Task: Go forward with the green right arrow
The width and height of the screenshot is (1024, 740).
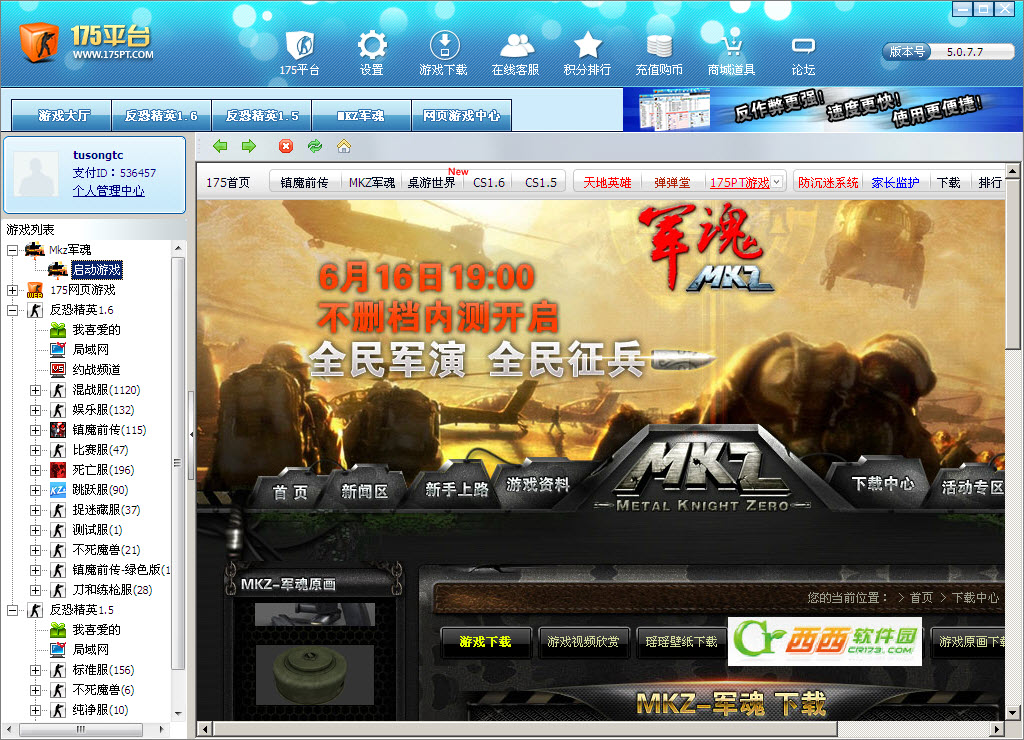Action: click(249, 146)
